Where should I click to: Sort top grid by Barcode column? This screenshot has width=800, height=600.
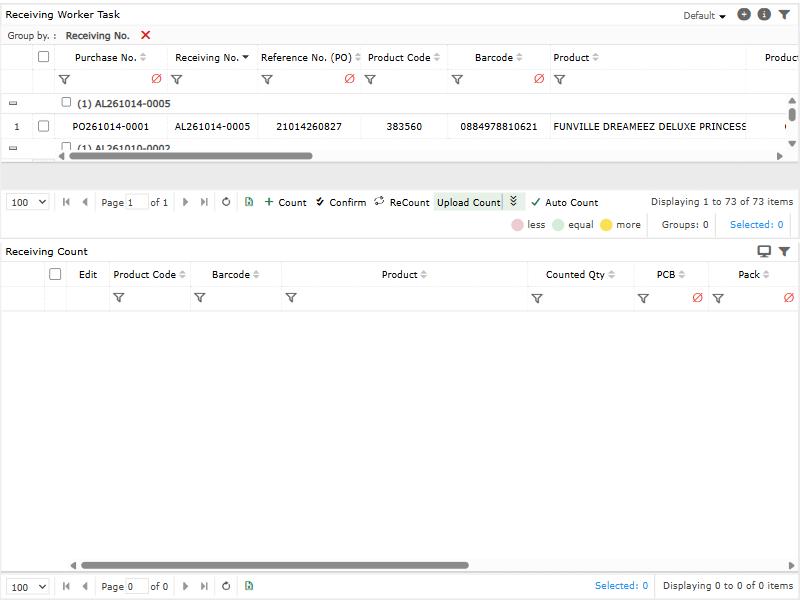click(498, 58)
